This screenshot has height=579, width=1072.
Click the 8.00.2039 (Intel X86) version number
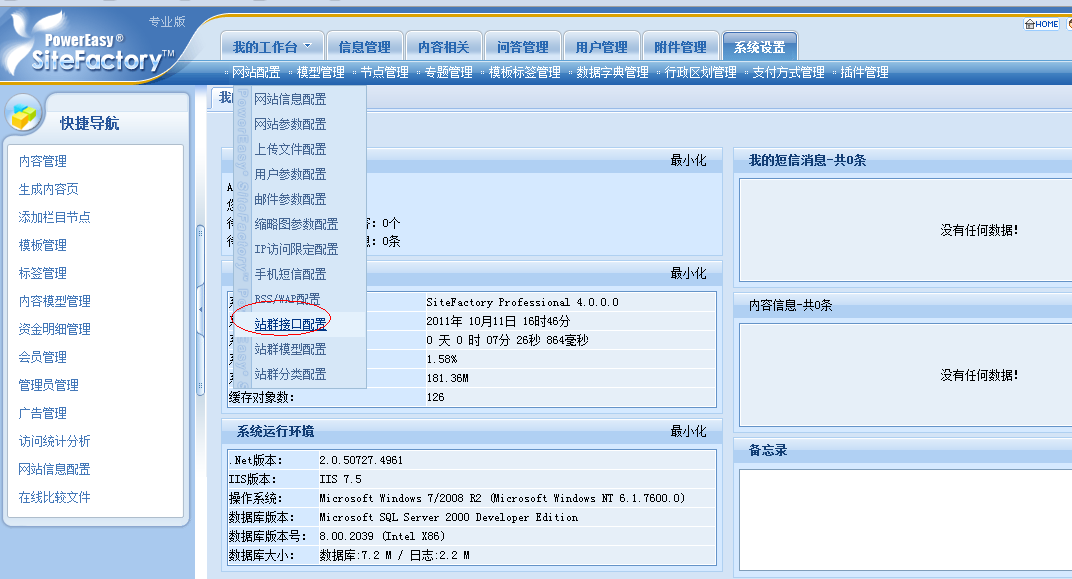point(382,537)
